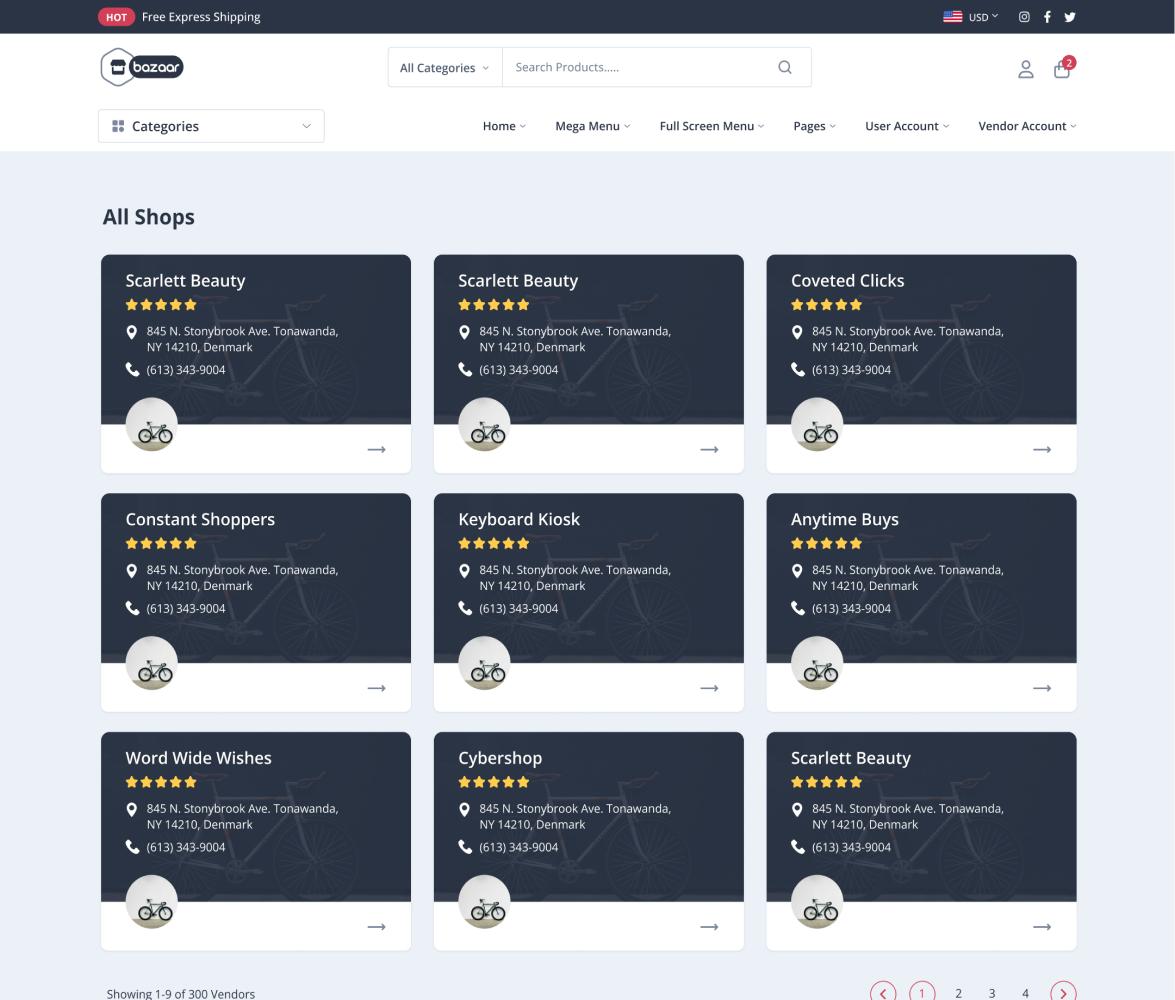
Task: Click the Bazaar logo
Action: [143, 67]
